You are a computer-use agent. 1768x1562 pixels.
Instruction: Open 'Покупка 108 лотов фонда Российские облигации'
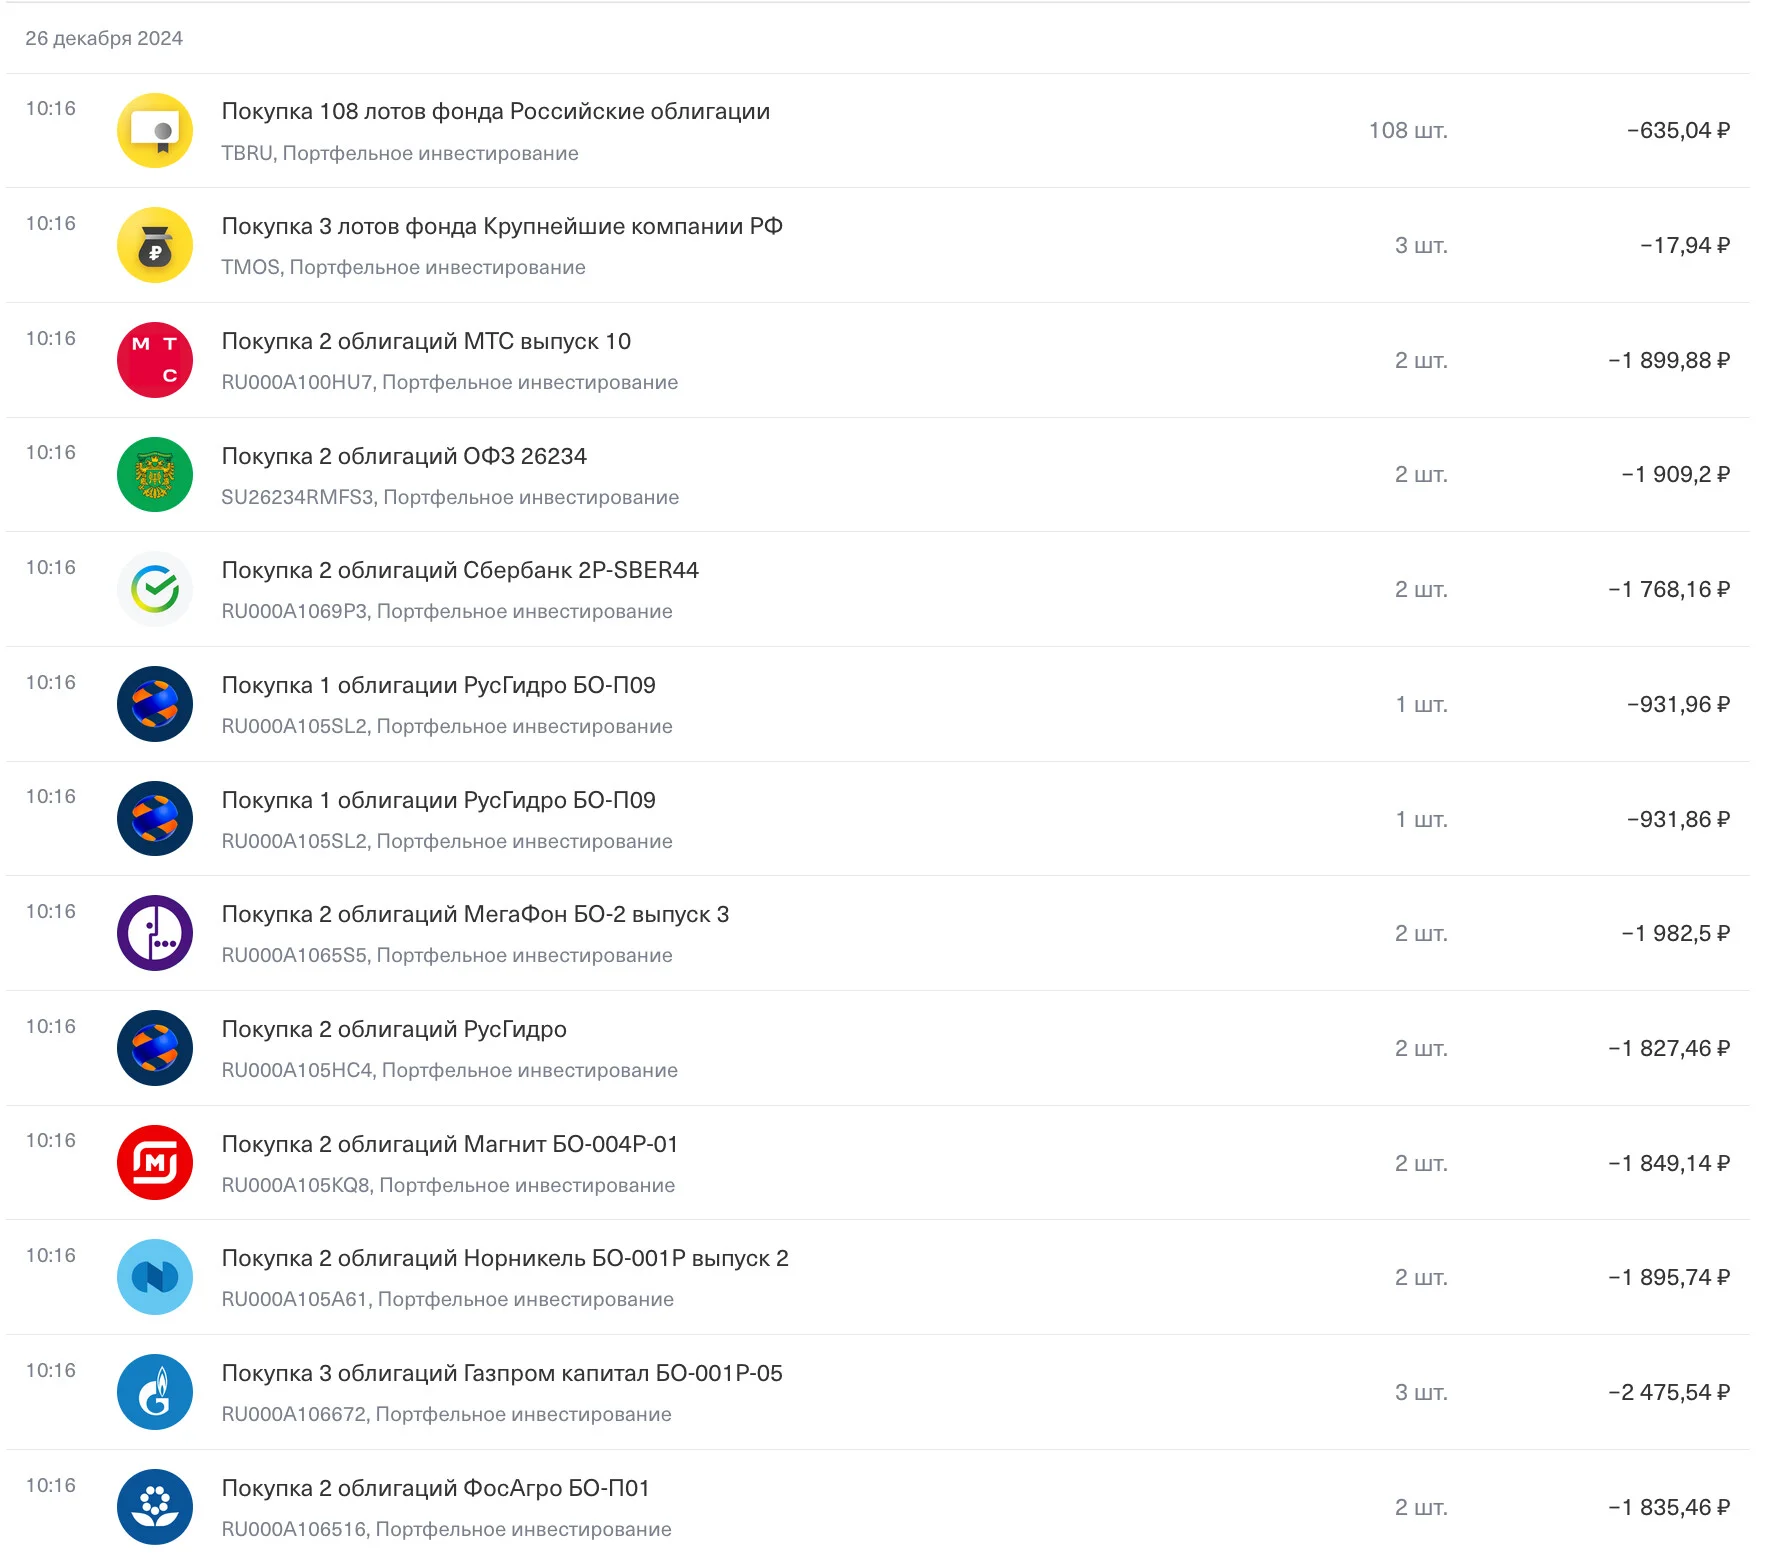[x=496, y=111]
